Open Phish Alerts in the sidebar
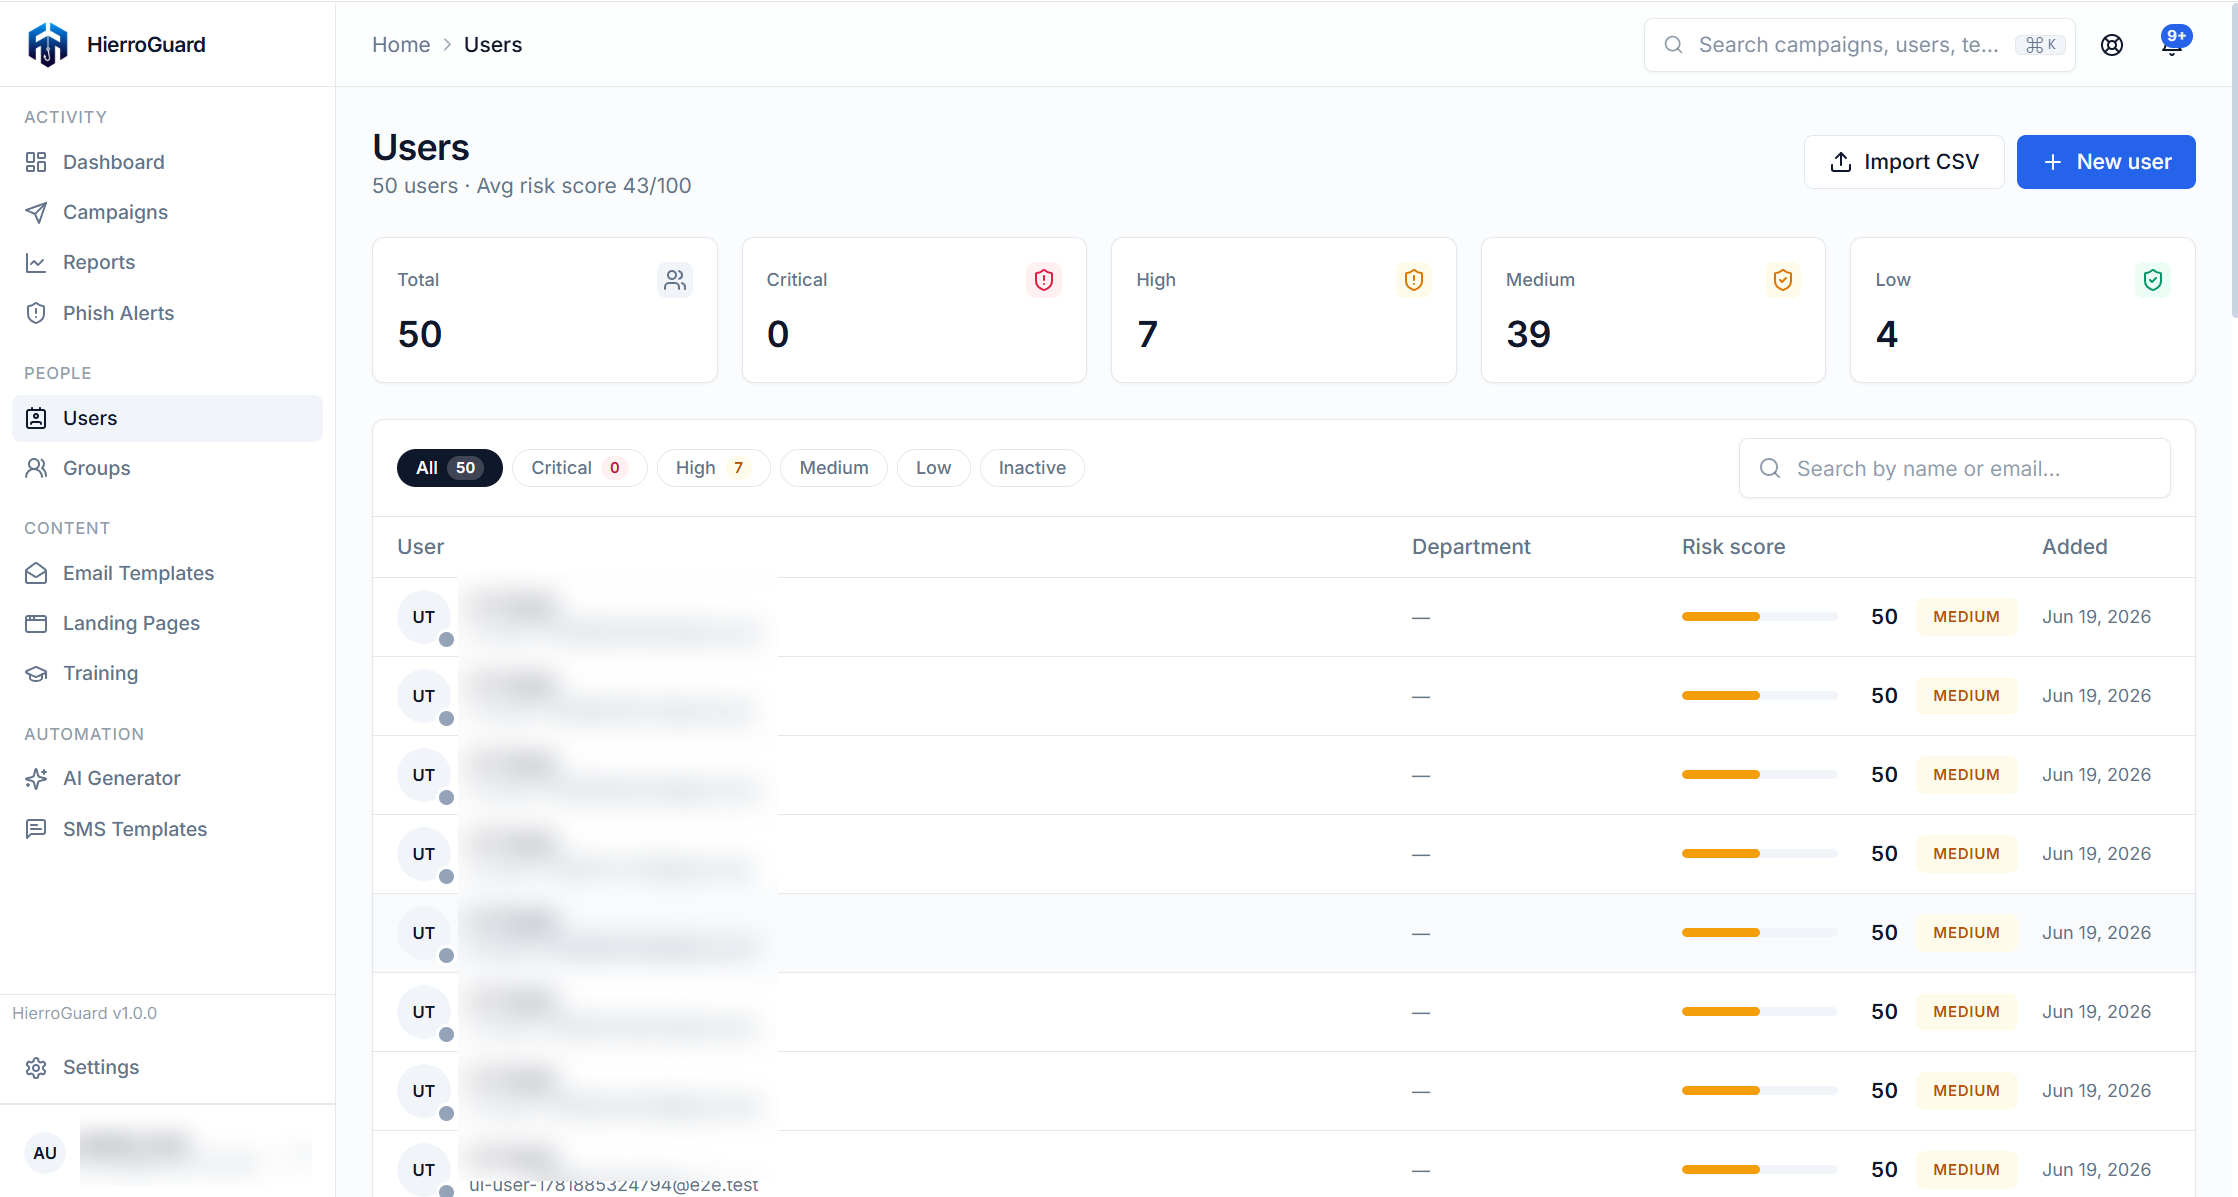 coord(167,313)
